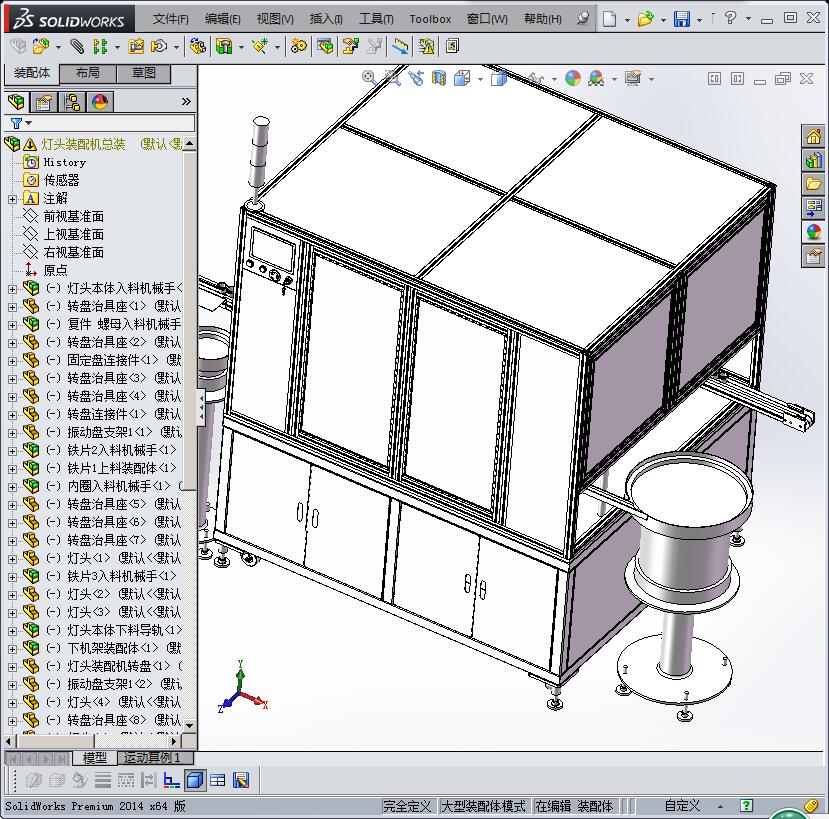829x819 pixels.
Task: Open the Linear Pattern dropdown arrow
Action: click(x=116, y=47)
